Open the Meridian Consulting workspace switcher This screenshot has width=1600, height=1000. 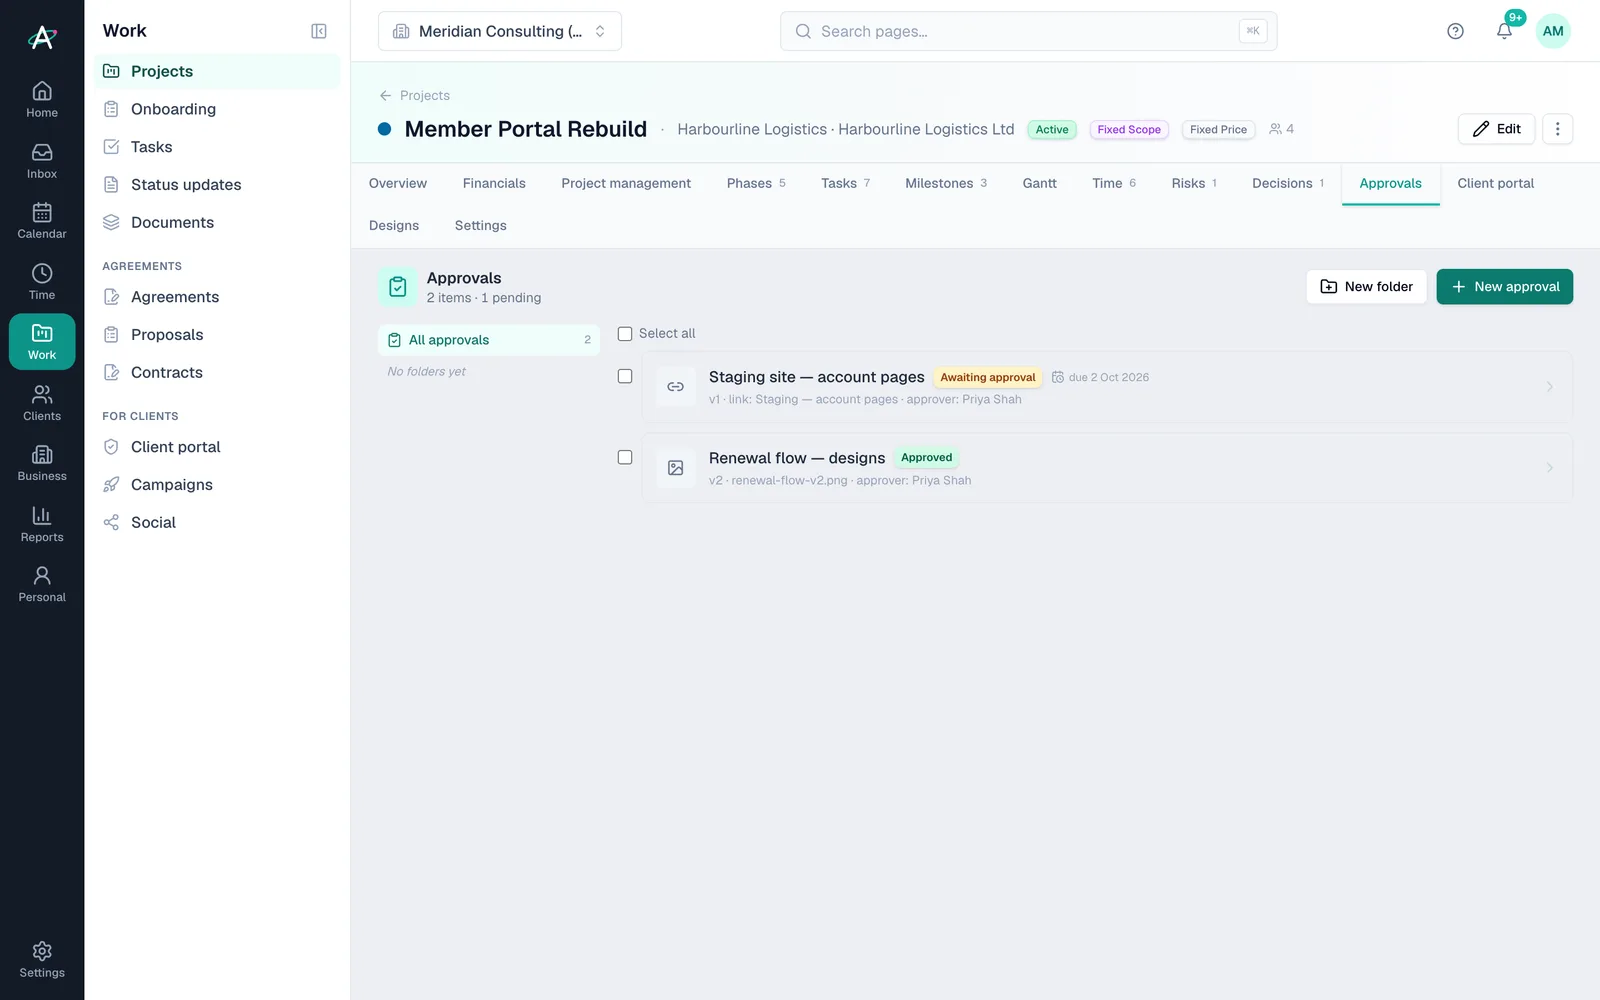[500, 31]
